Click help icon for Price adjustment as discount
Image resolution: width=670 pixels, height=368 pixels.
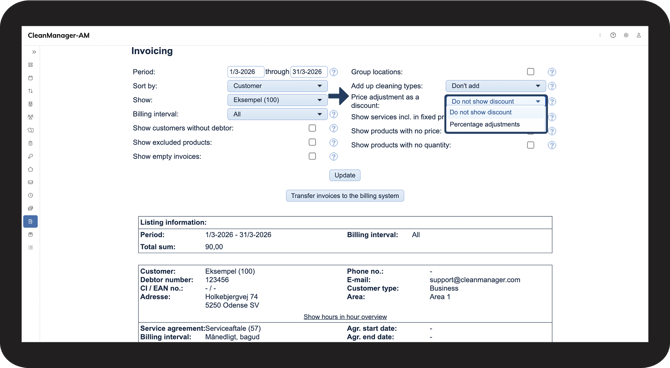point(552,102)
